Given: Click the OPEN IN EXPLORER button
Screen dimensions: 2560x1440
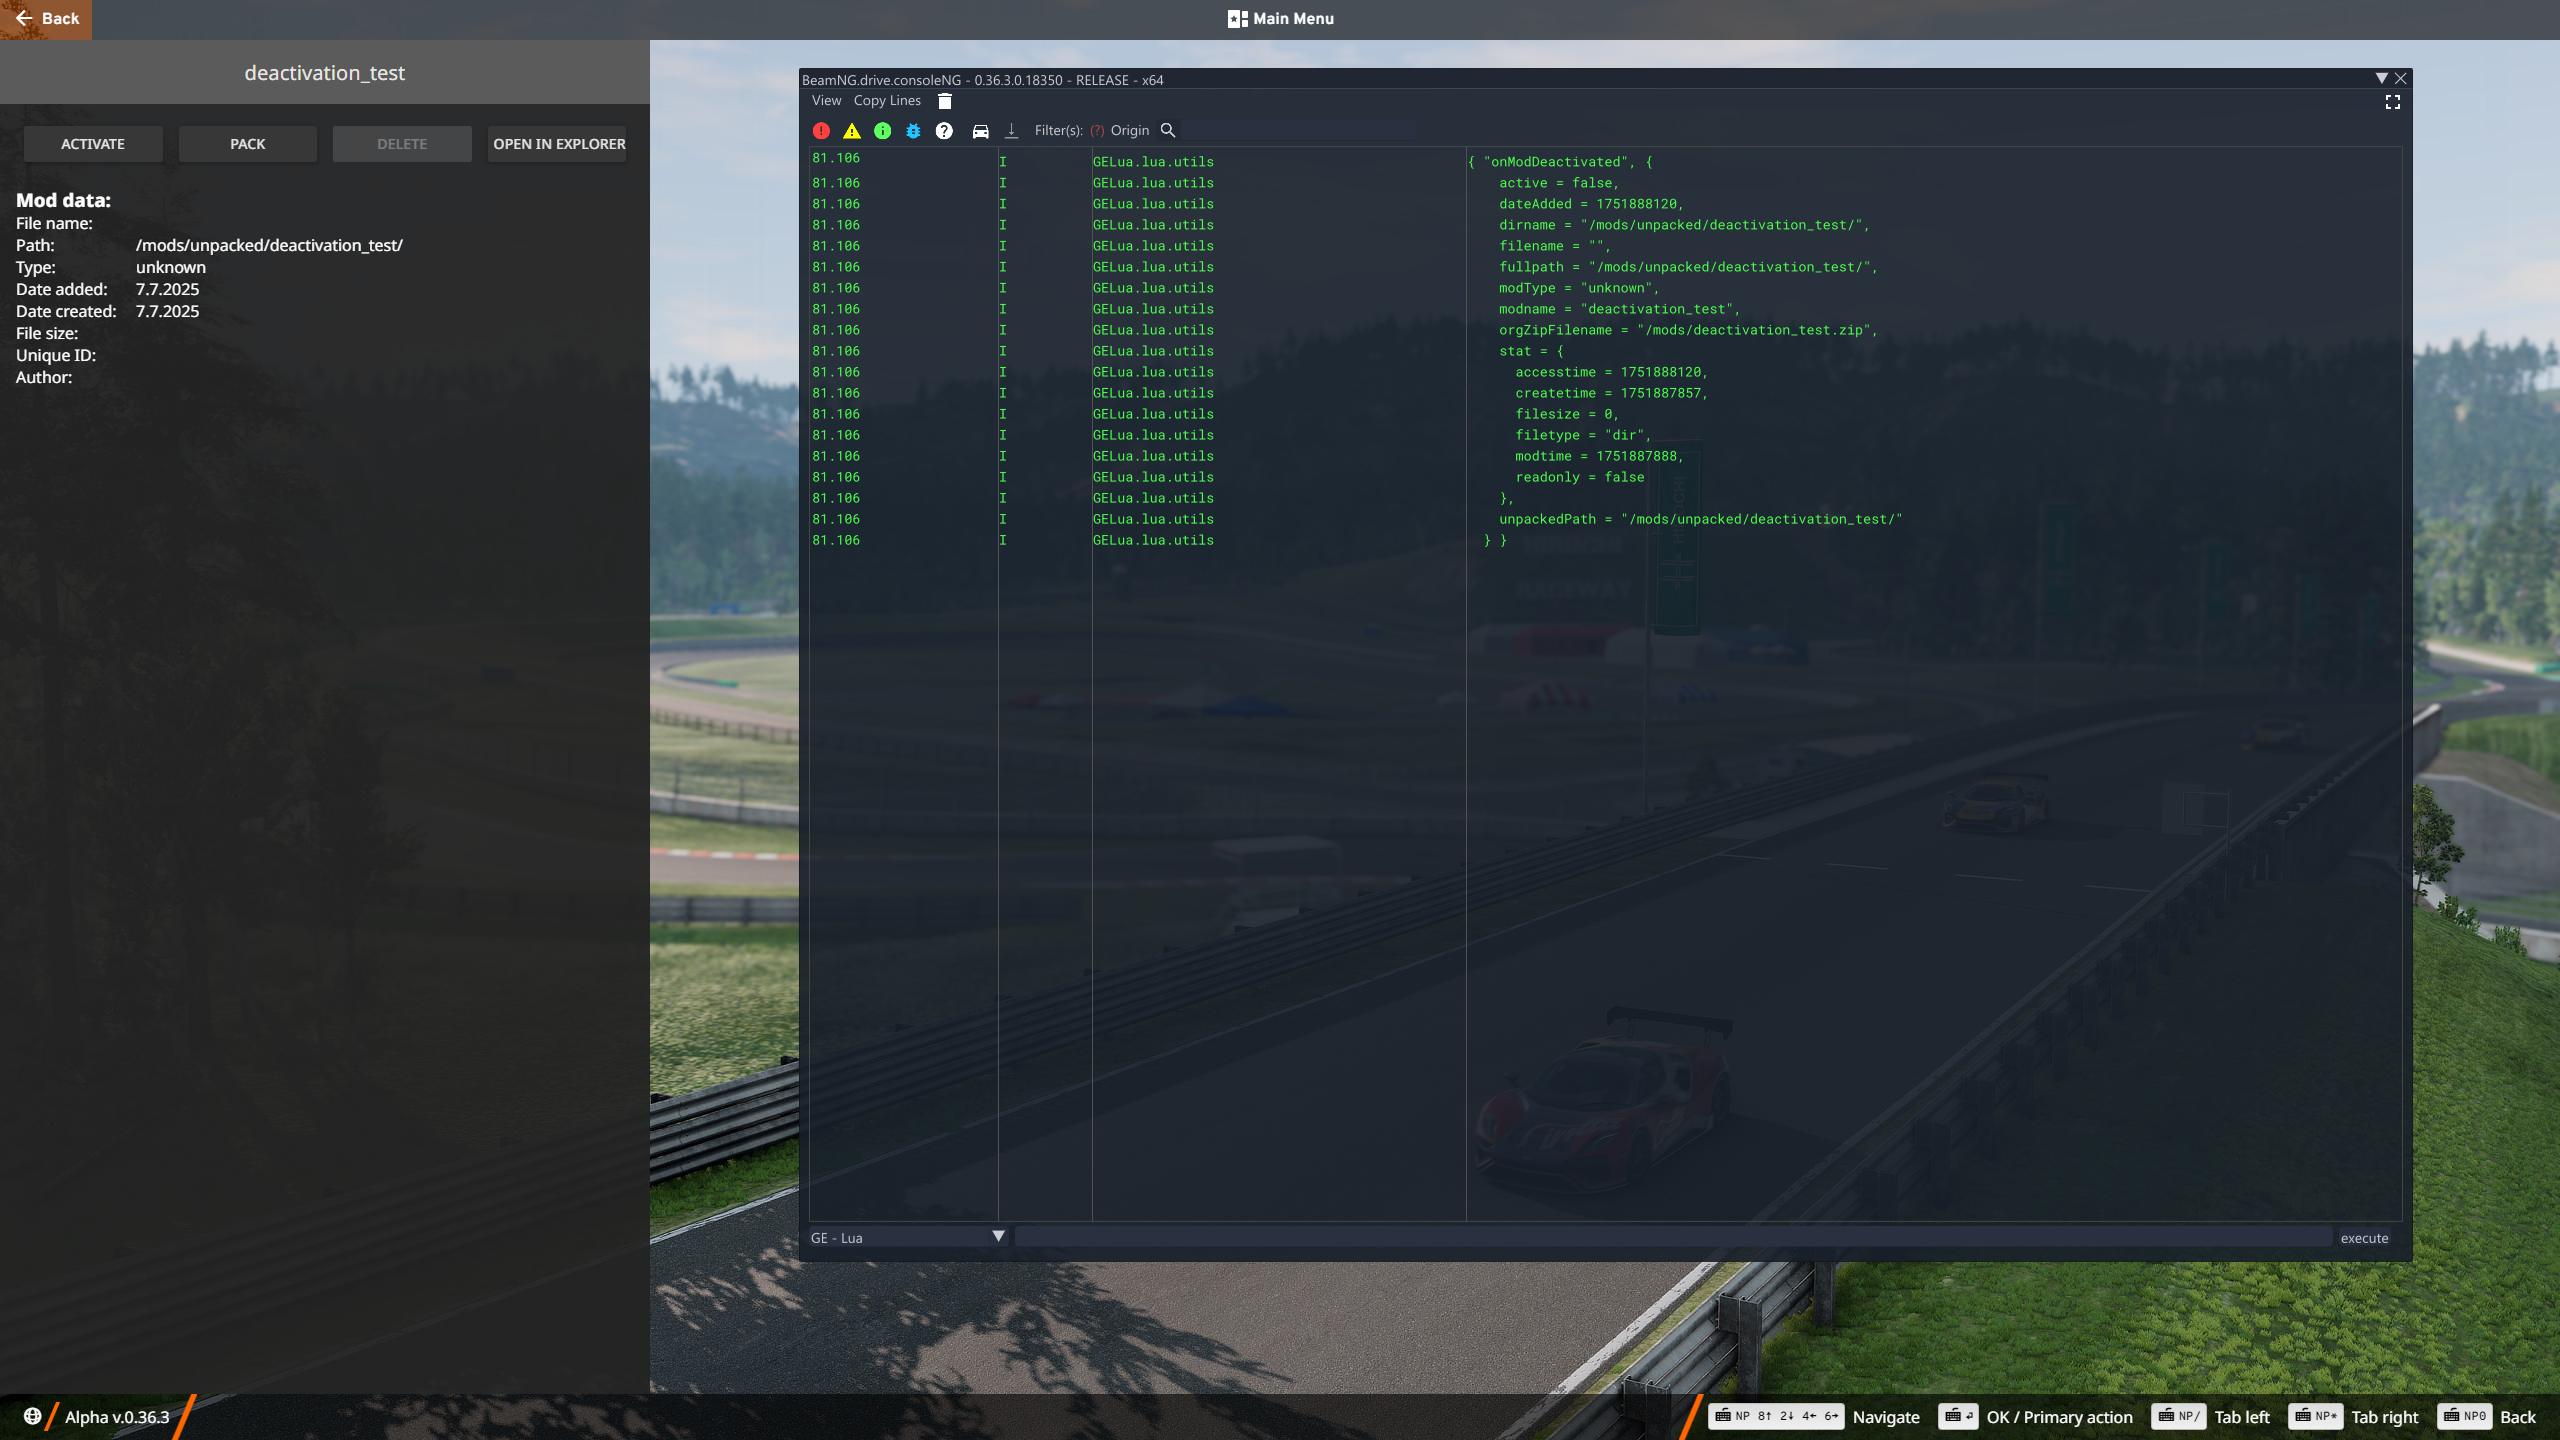Looking at the screenshot, I should (x=558, y=144).
